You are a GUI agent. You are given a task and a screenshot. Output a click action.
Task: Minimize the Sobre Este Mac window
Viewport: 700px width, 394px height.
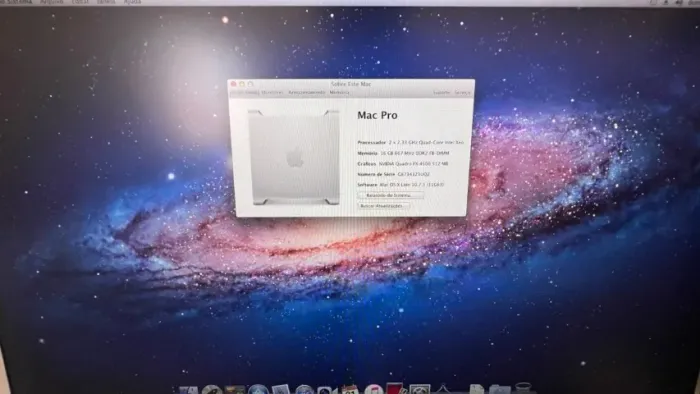242,84
